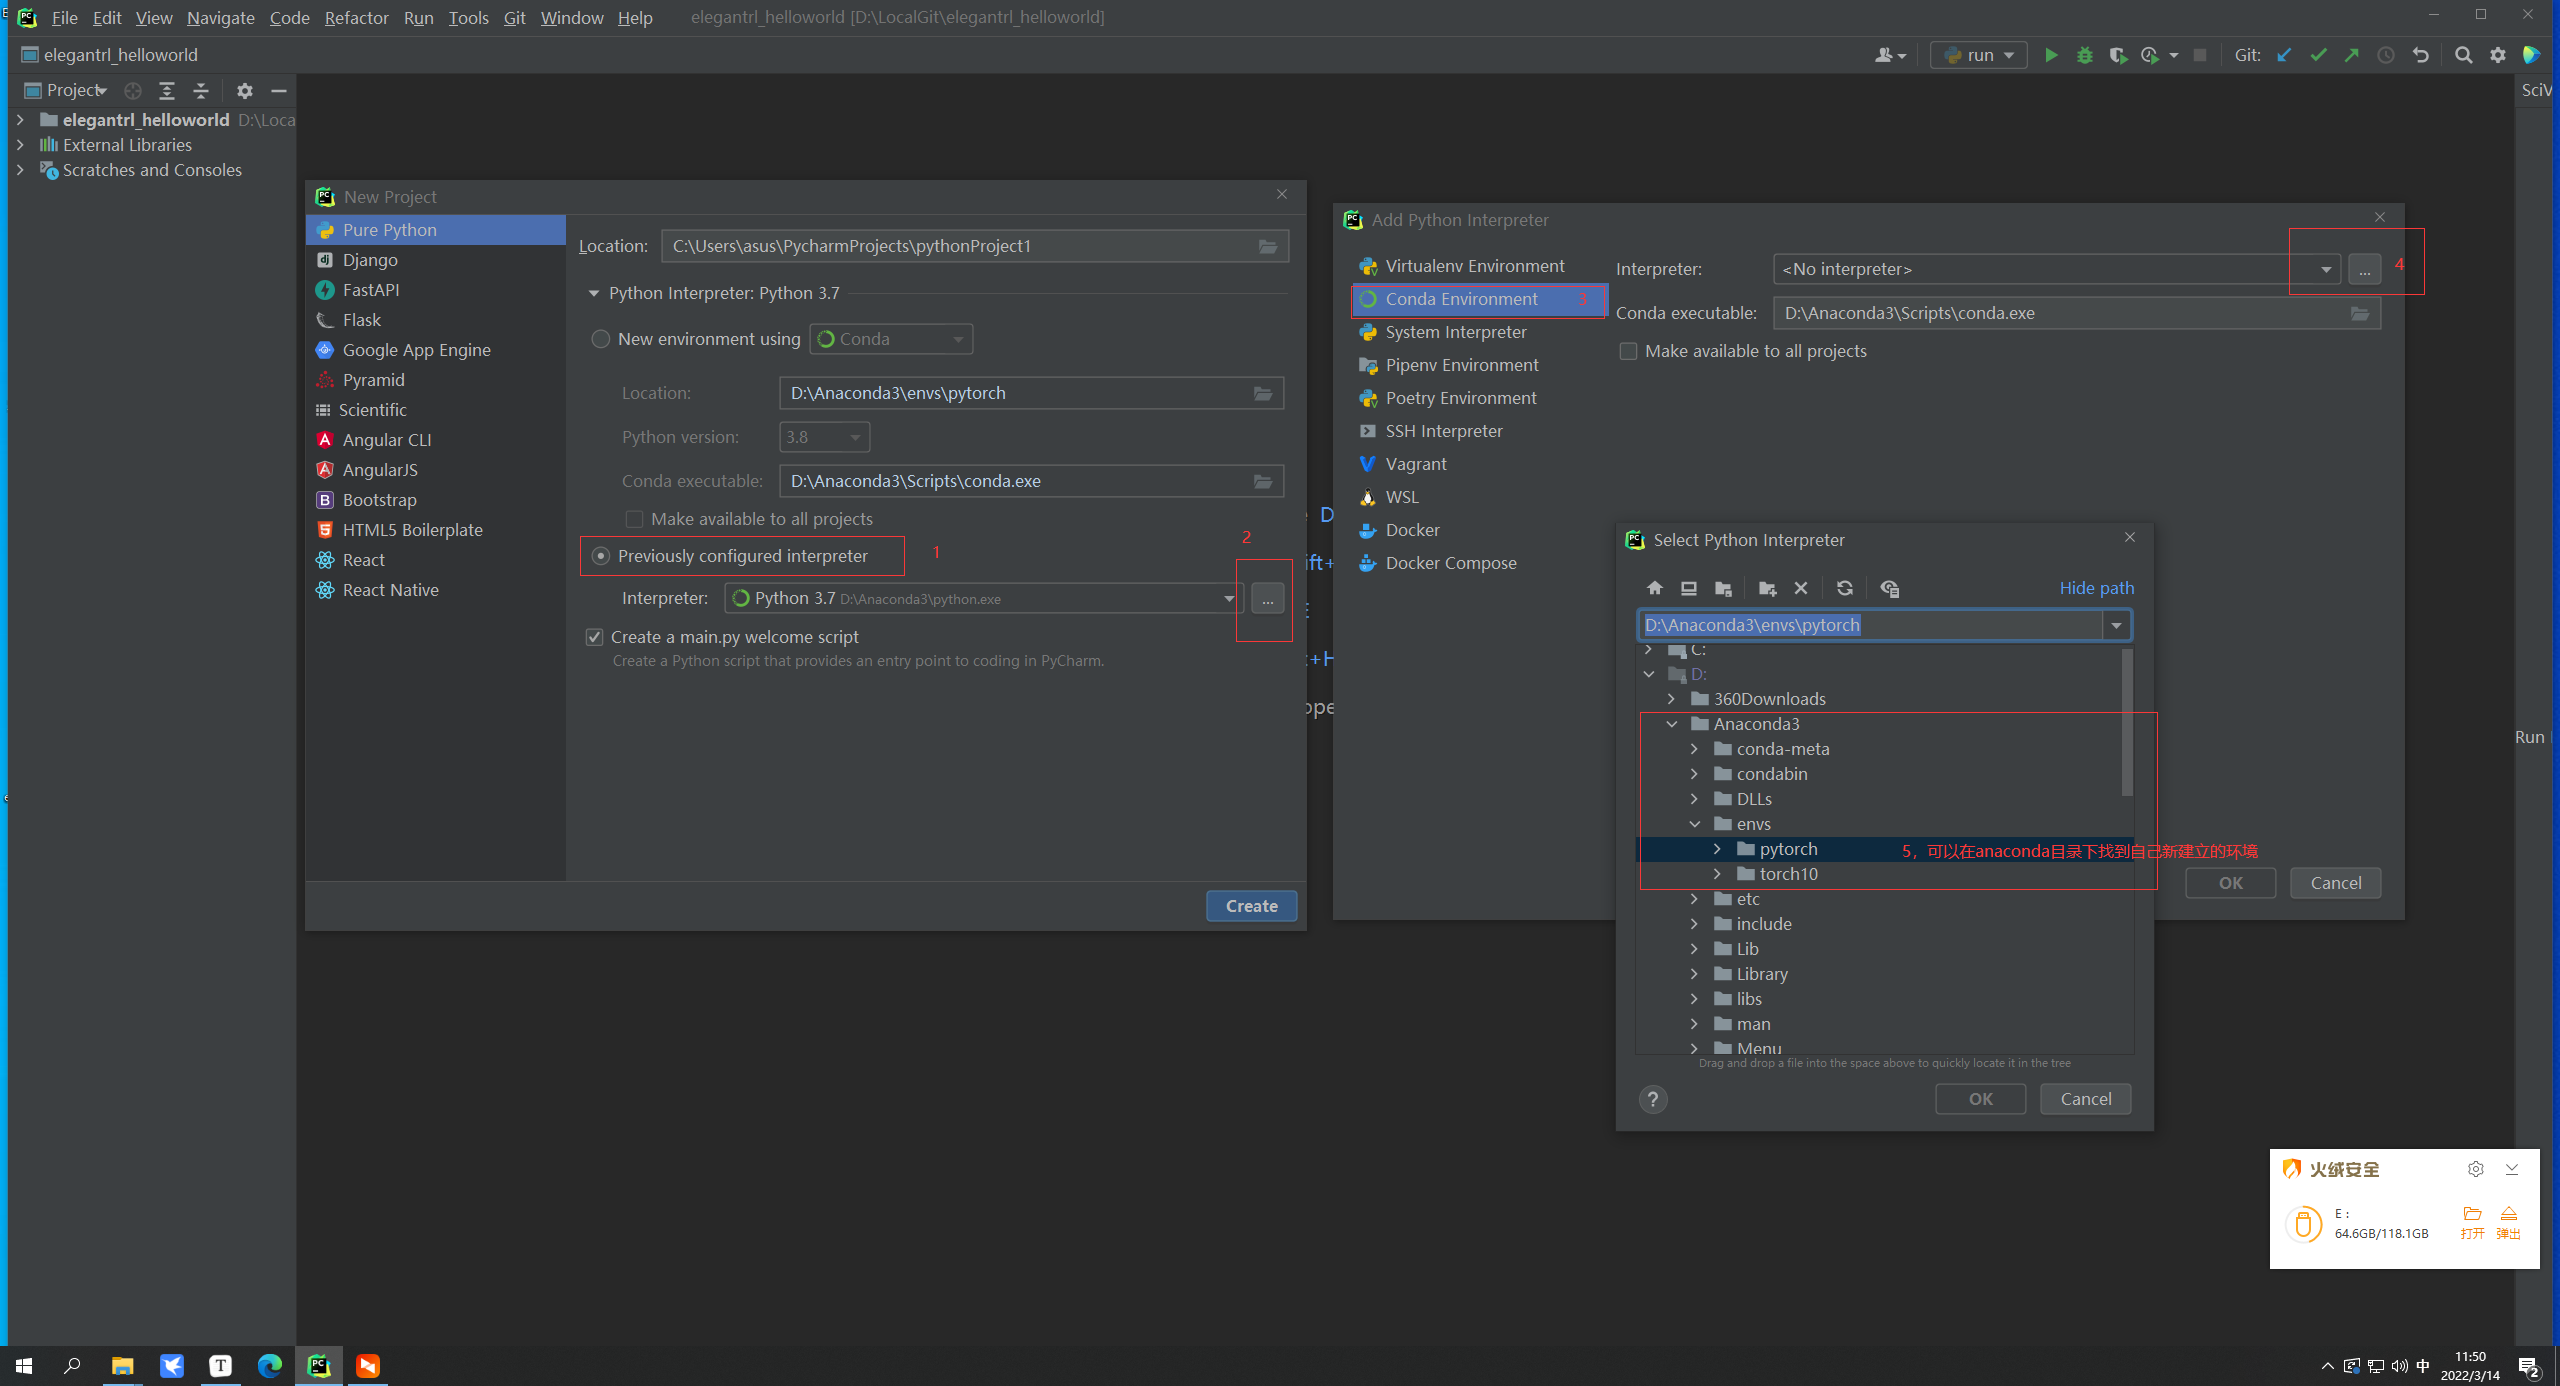This screenshot has width=2560, height=1386.
Task: Collapse the Anaconda3 folder
Action: click(x=1672, y=724)
